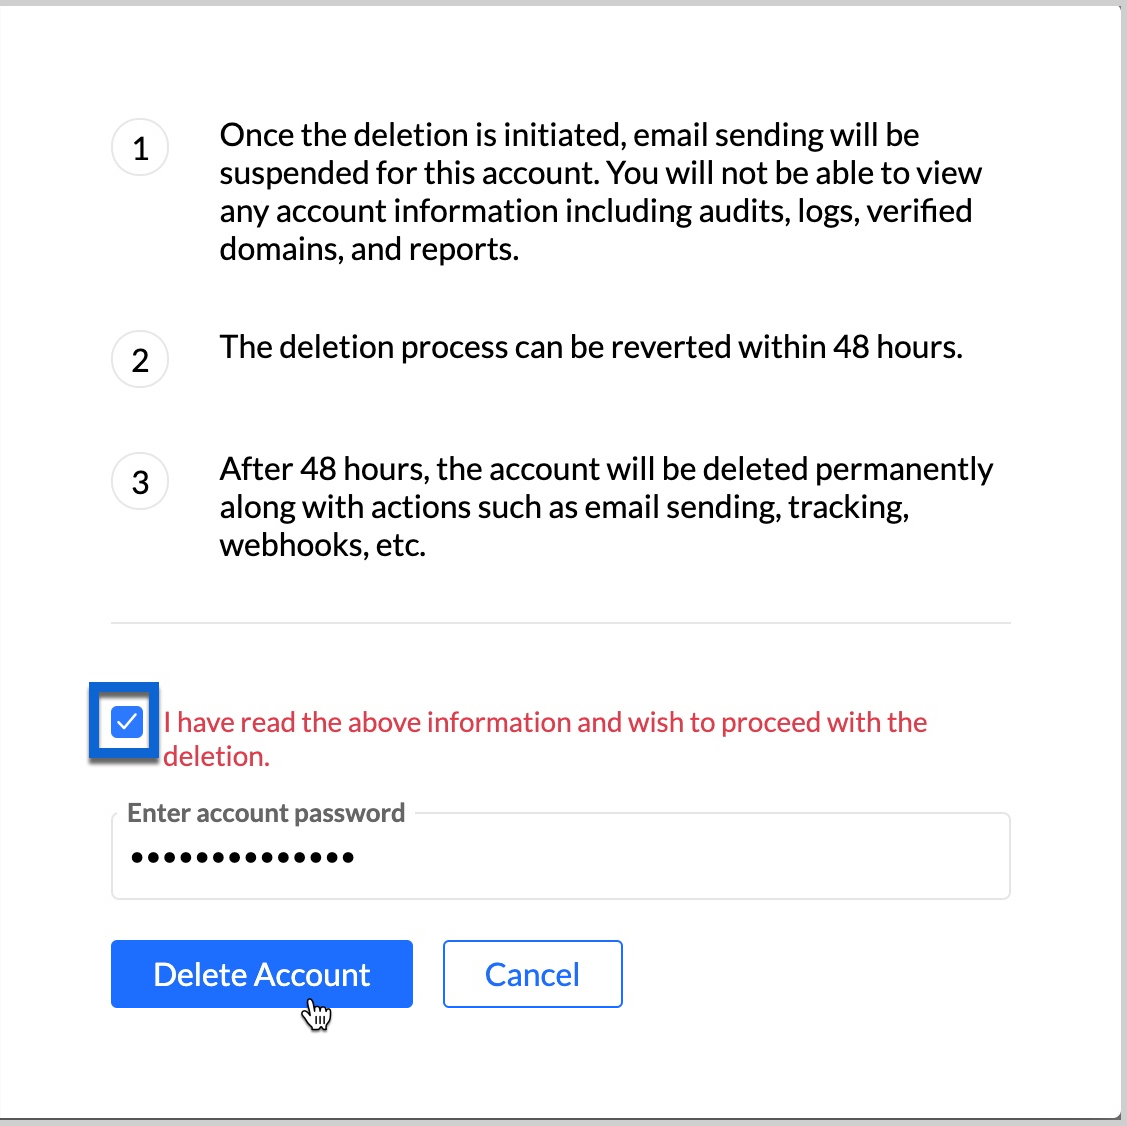Click the red word "deletion." under the checkbox label

pyautogui.click(x=216, y=756)
